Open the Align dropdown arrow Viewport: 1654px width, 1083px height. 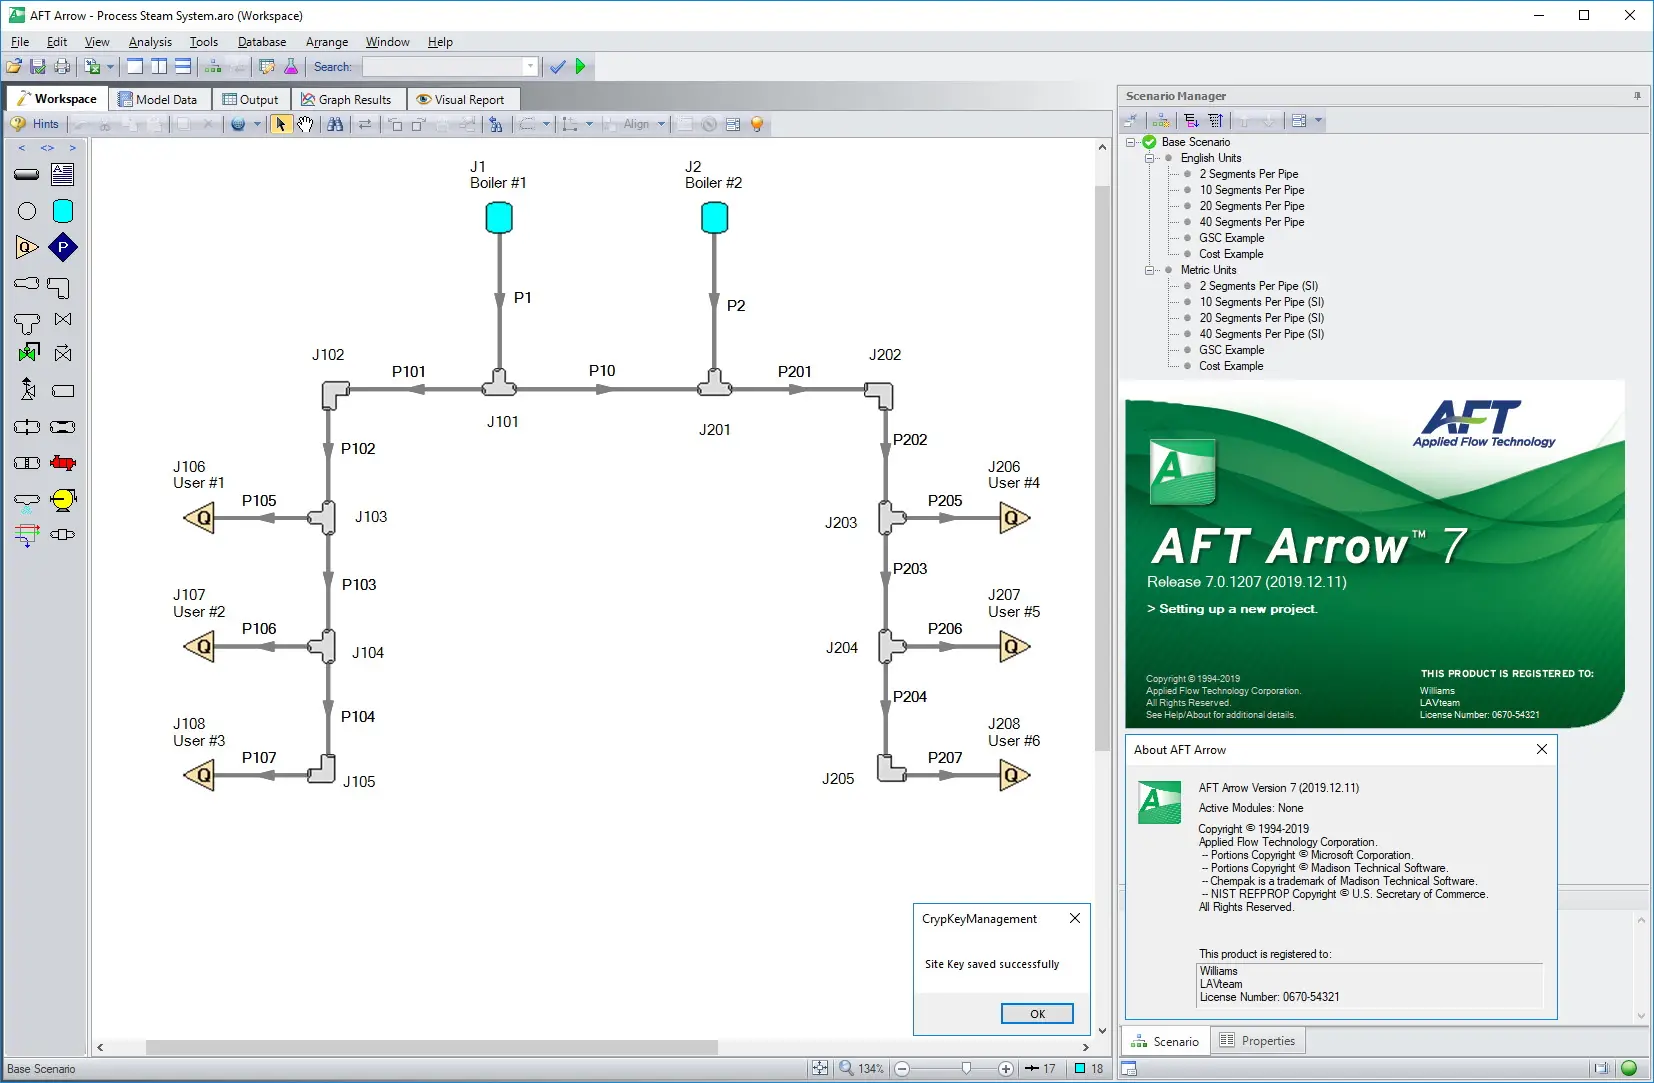661,124
